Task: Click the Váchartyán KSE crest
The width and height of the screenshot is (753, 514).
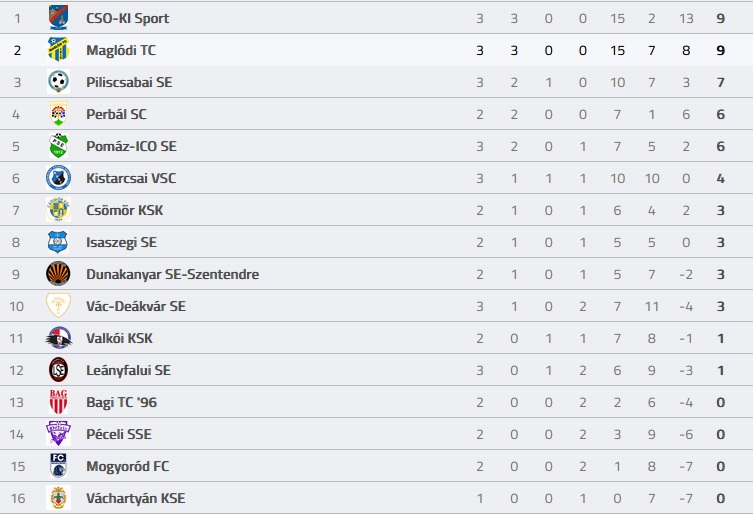Action: [58, 498]
